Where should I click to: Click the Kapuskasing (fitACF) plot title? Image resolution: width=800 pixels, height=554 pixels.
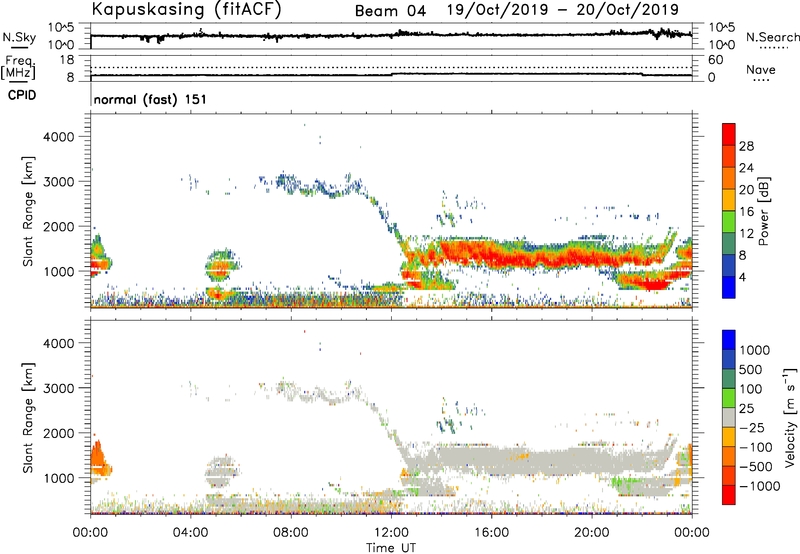tap(186, 9)
